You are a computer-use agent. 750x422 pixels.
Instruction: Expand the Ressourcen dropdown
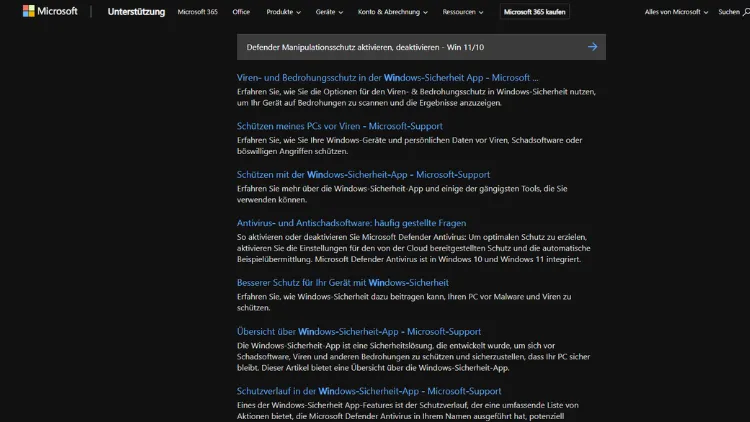[463, 12]
